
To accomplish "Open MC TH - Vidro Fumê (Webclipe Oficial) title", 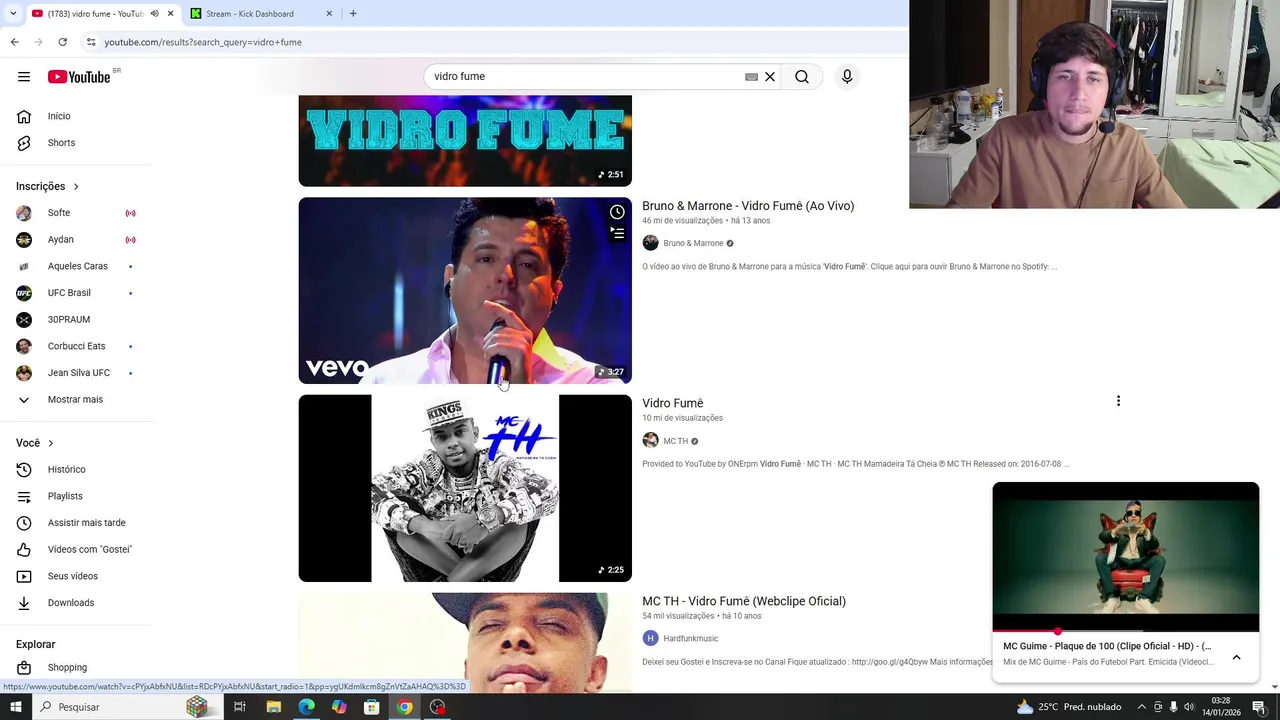I will pos(744,601).
